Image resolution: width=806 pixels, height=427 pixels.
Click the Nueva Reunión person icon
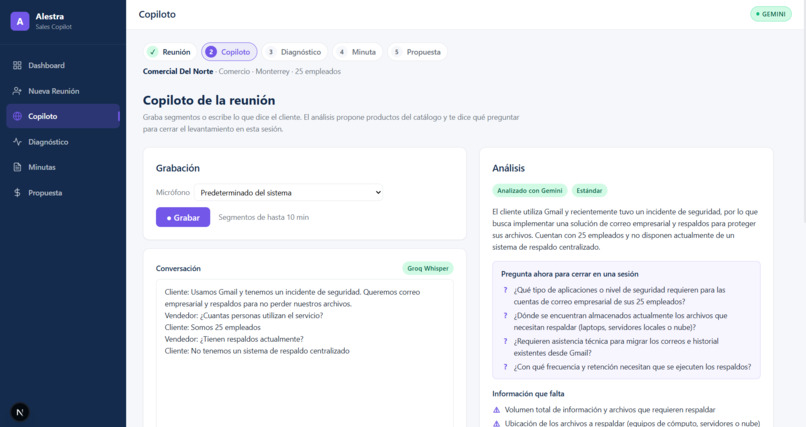pyautogui.click(x=17, y=91)
